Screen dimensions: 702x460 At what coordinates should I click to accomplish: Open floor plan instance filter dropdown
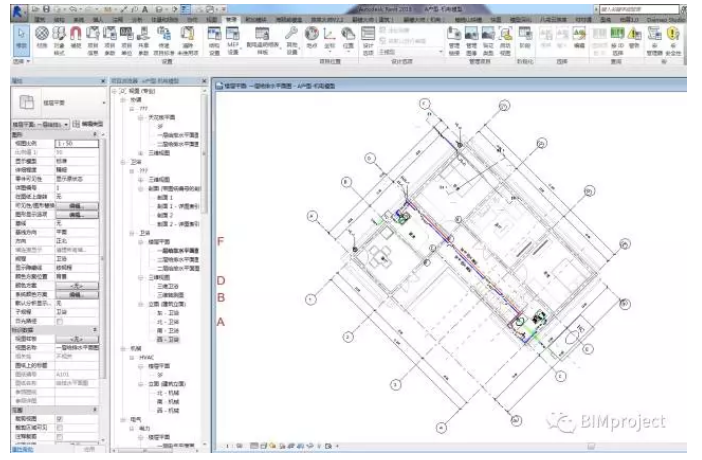point(41,124)
